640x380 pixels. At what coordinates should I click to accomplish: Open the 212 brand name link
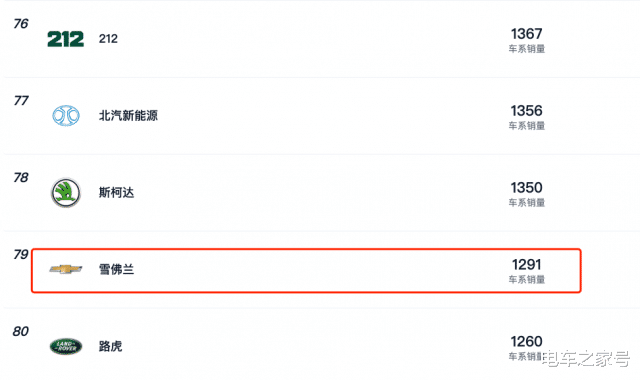(x=108, y=39)
